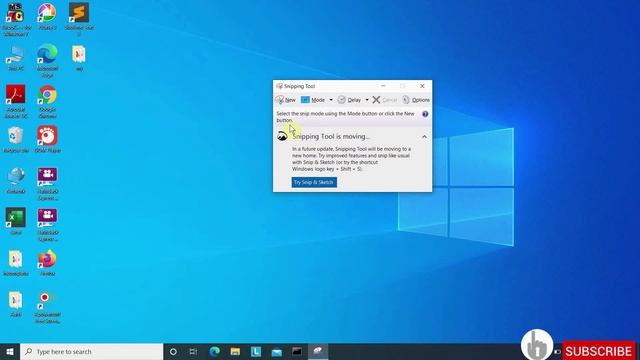
Task: Select the This PC desktop icon
Action: (16, 58)
